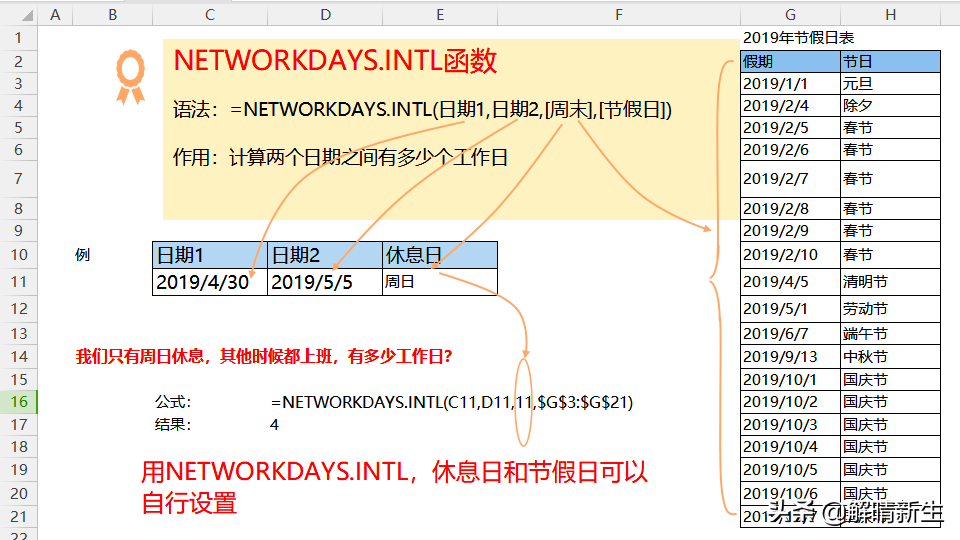Select the 端午节 cell
This screenshot has height=540, width=960.
[x=891, y=334]
